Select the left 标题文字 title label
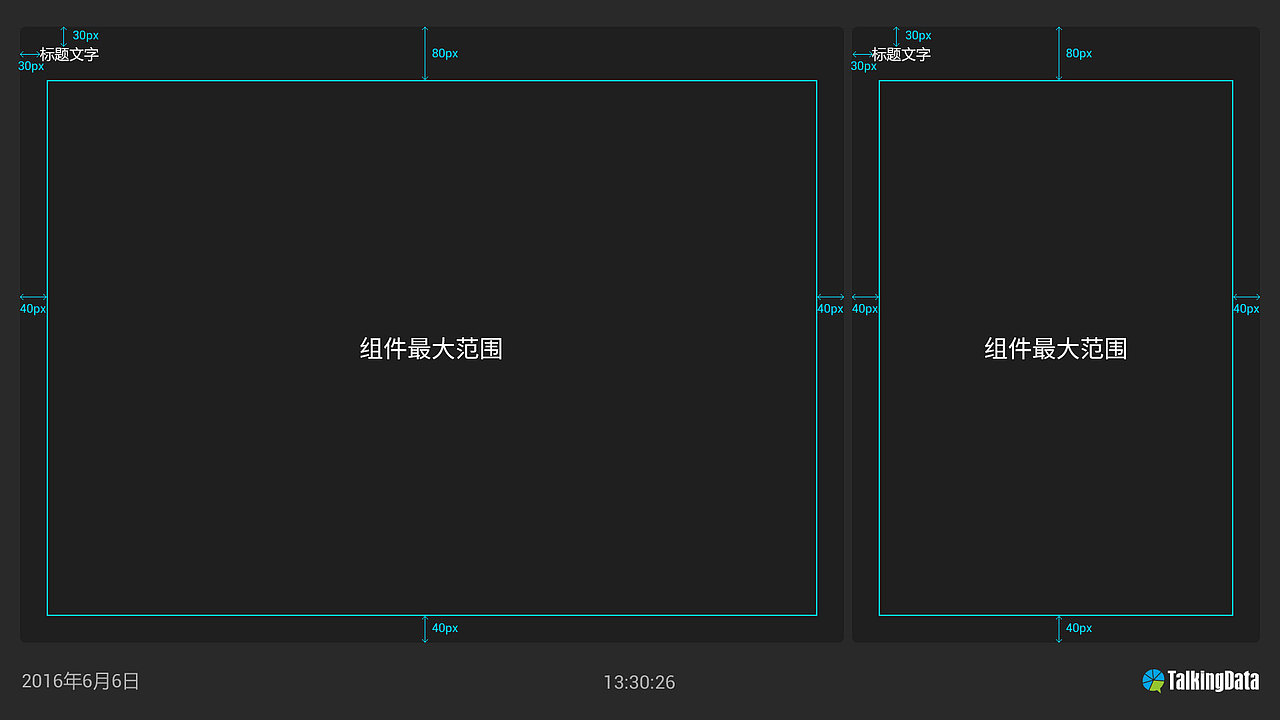The width and height of the screenshot is (1280, 720). pyautogui.click(x=68, y=55)
